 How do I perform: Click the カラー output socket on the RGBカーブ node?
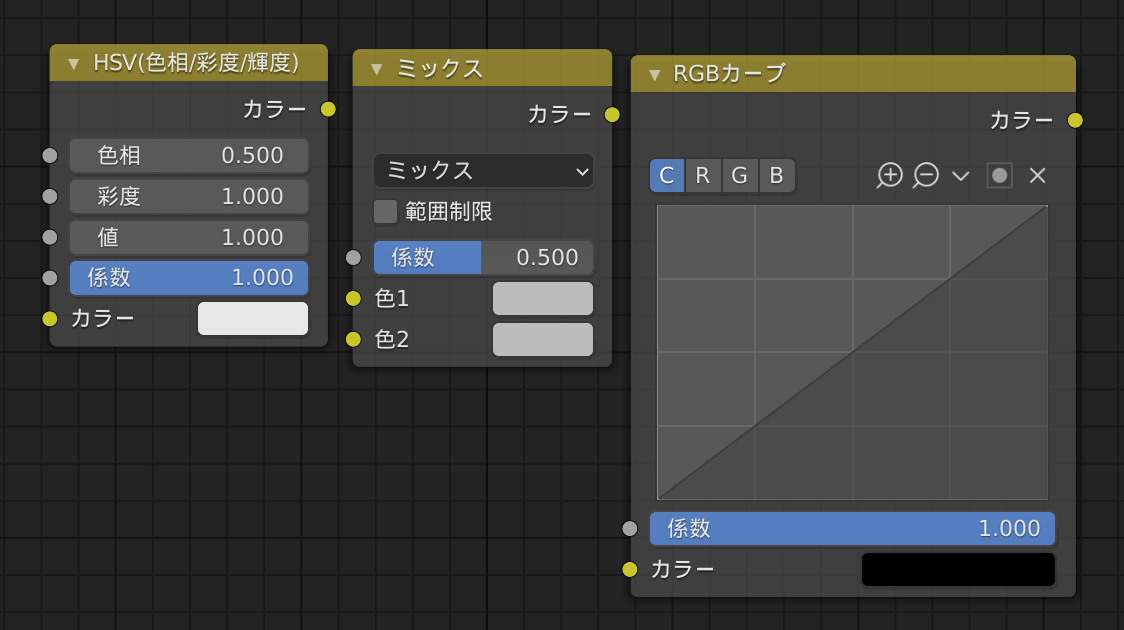coord(1076,120)
